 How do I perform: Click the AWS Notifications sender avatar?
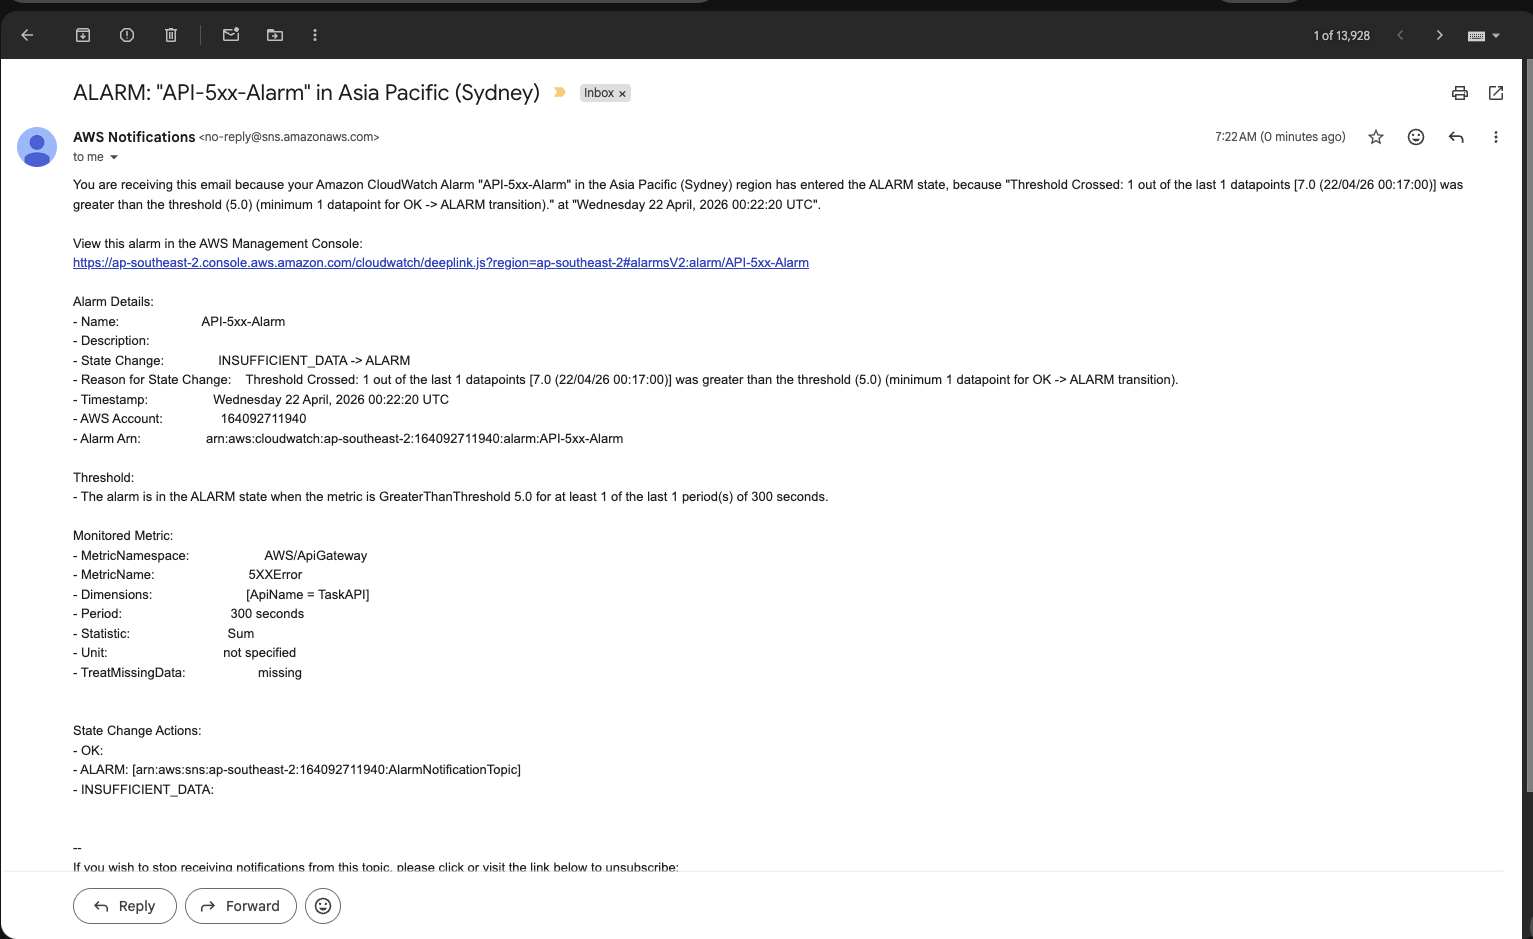tap(37, 147)
